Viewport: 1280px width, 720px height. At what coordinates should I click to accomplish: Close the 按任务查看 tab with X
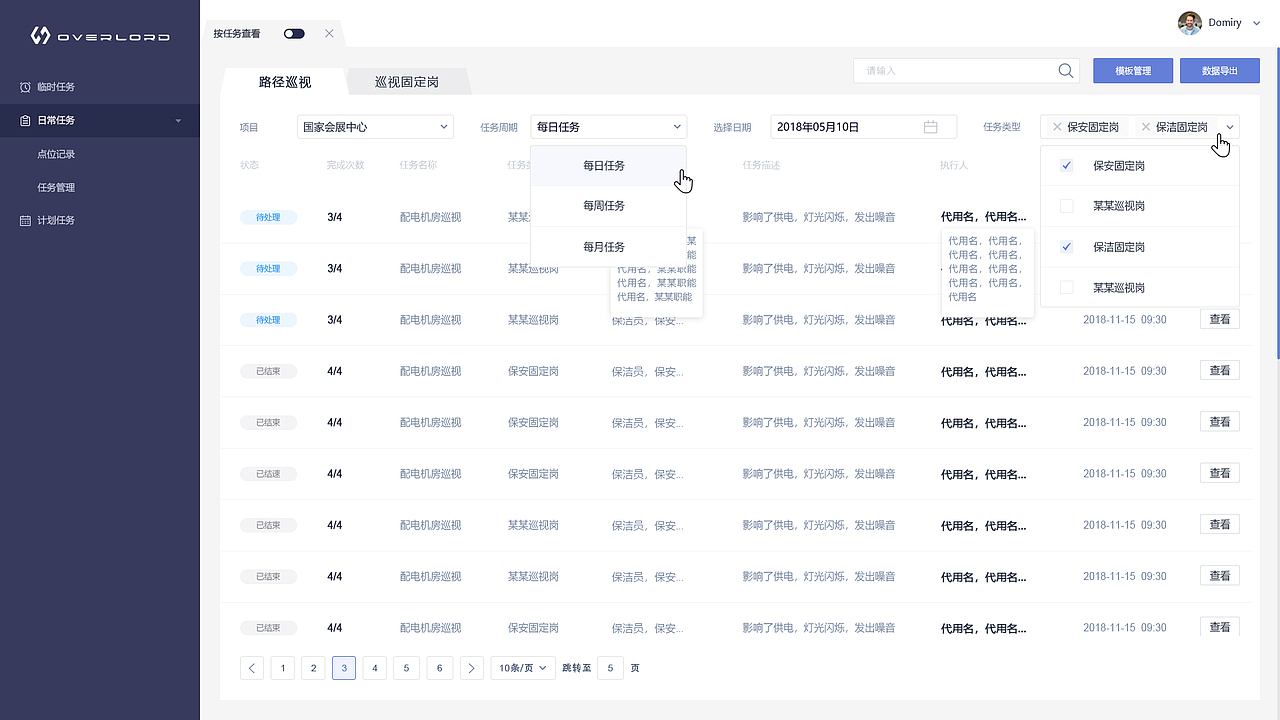(329, 34)
